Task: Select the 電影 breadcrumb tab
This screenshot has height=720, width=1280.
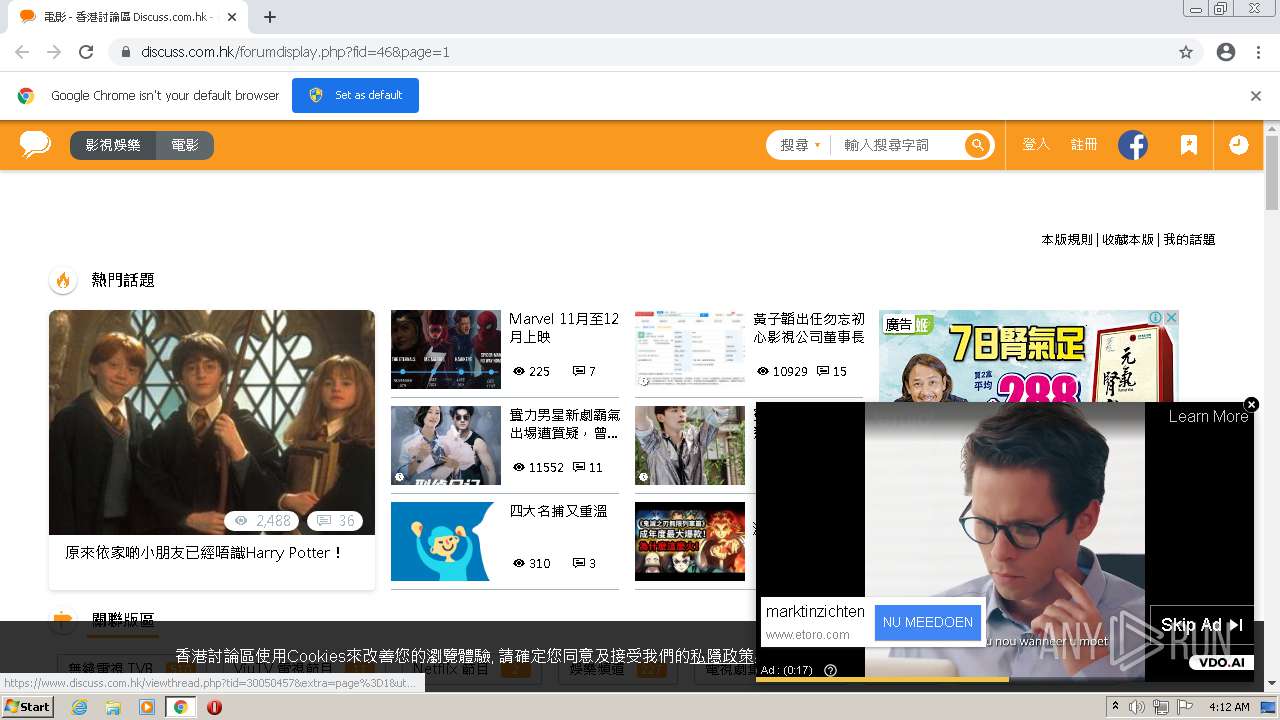Action: tap(185, 145)
